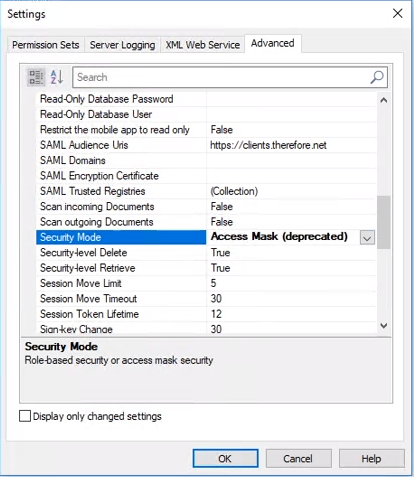The image size is (414, 477).
Task: Select the SAML Trusted Registries row
Action: pos(206,191)
